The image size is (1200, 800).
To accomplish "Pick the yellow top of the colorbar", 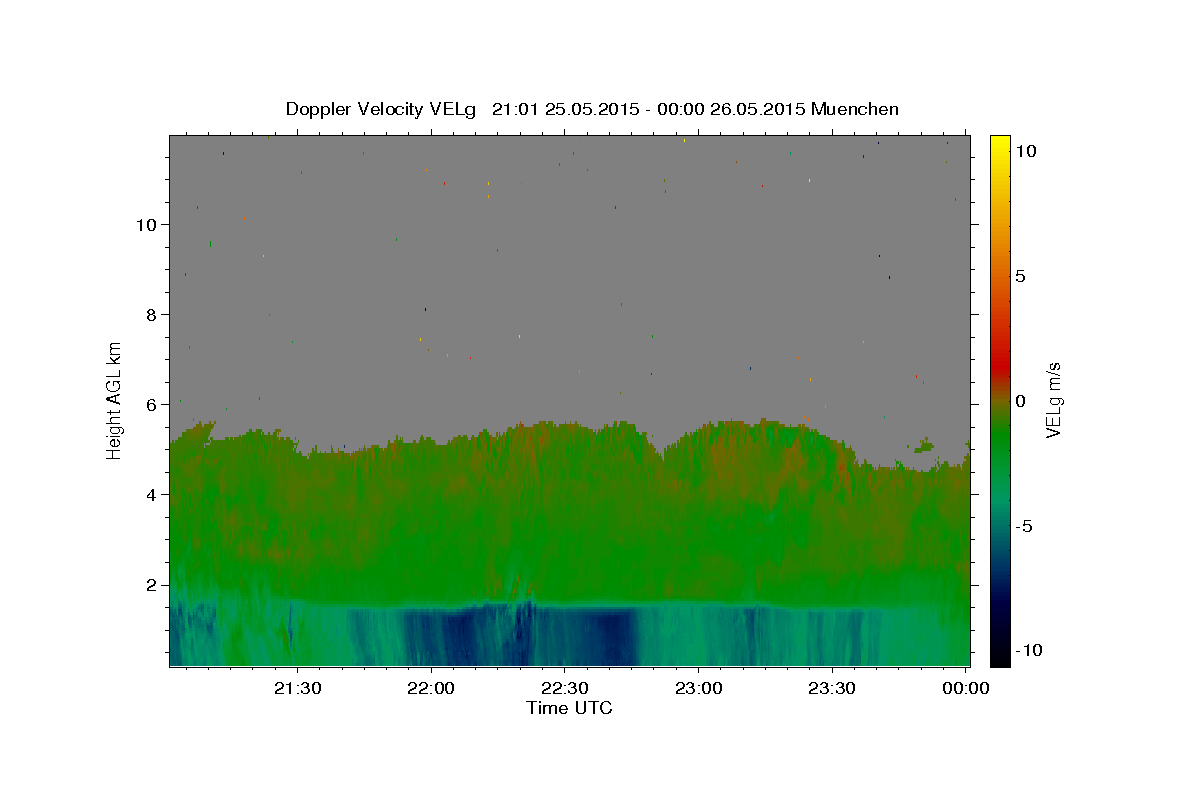I will click(x=999, y=142).
